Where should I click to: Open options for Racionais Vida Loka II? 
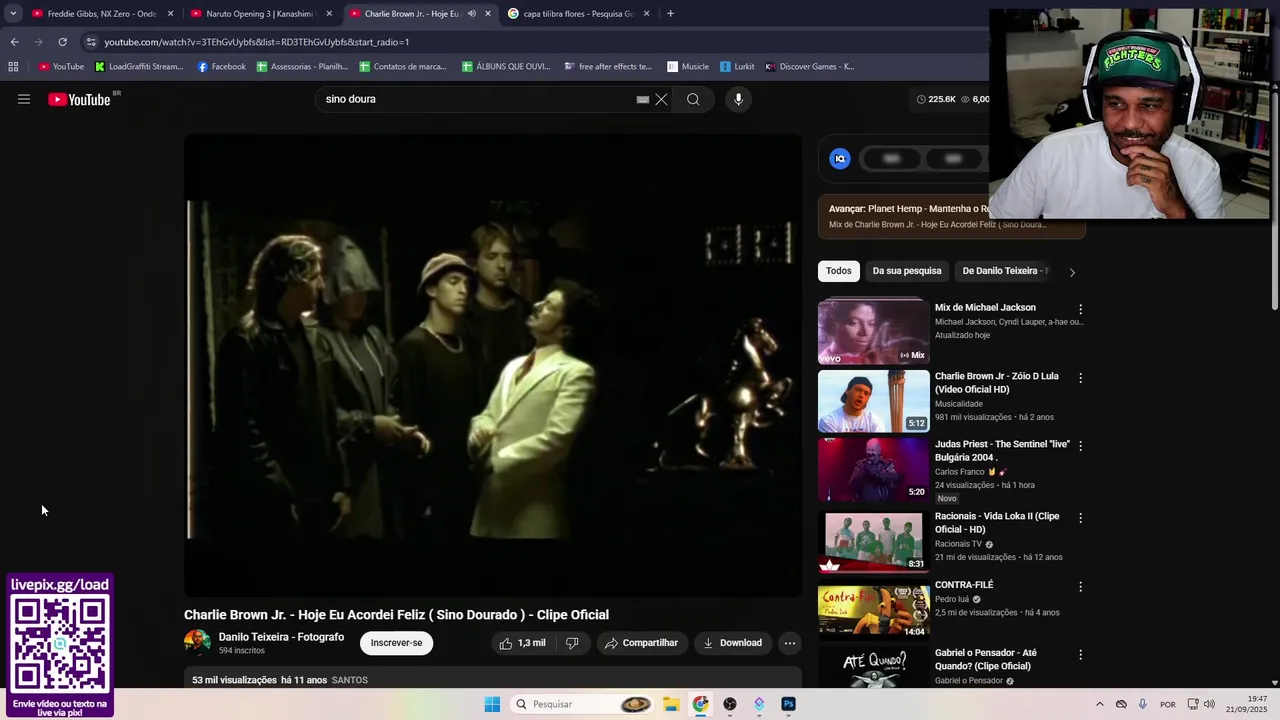[1080, 518]
